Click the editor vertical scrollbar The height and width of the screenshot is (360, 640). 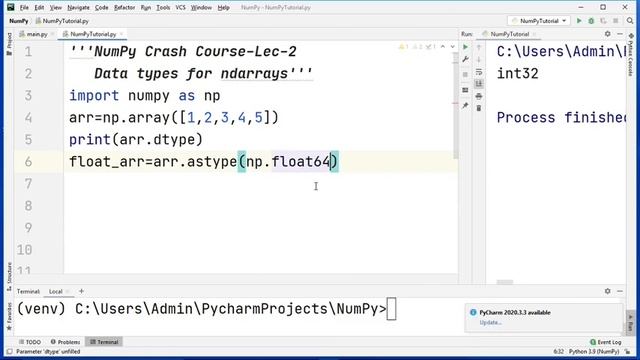coord(456,106)
